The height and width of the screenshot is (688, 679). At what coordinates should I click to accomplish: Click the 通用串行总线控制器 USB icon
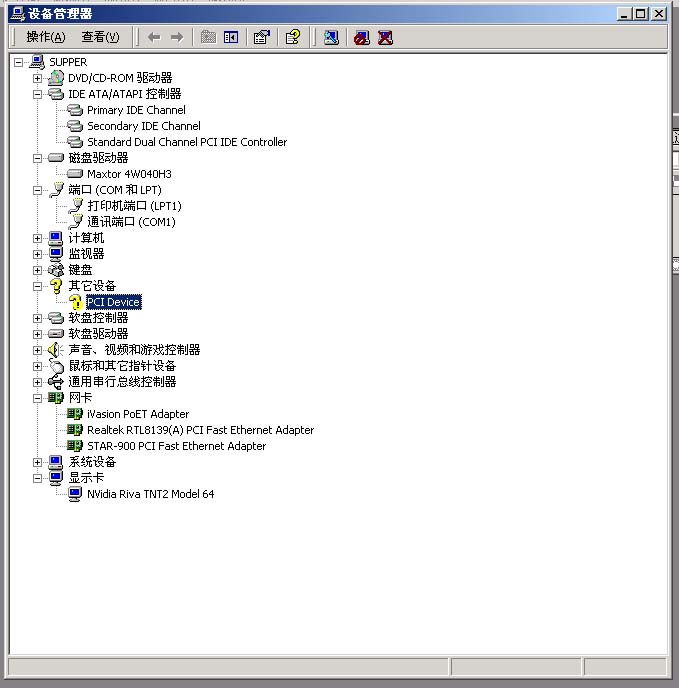(x=56, y=382)
